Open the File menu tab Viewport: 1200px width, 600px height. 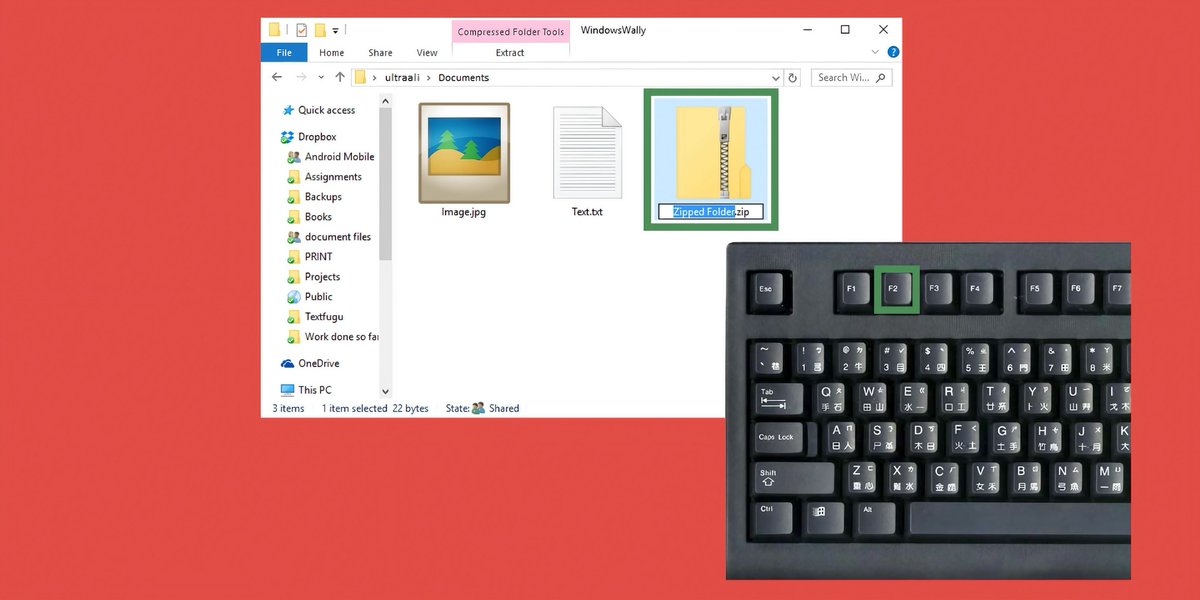(x=284, y=53)
